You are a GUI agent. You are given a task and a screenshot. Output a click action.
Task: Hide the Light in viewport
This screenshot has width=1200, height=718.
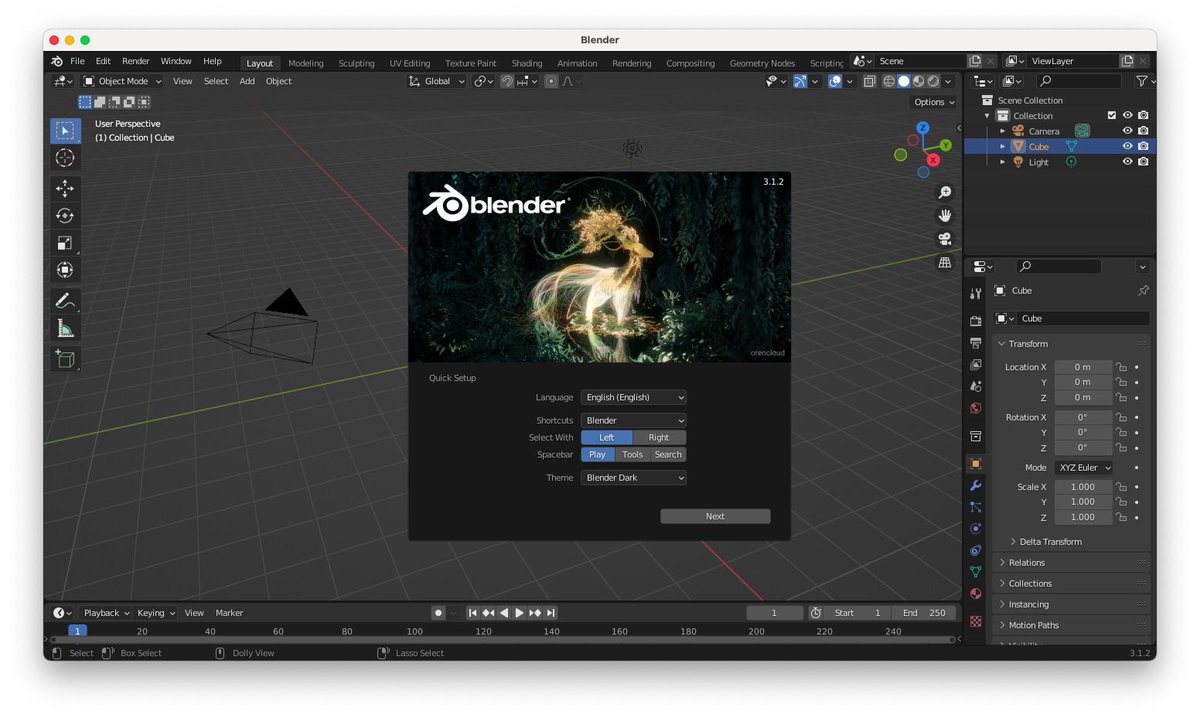[x=1127, y=162]
